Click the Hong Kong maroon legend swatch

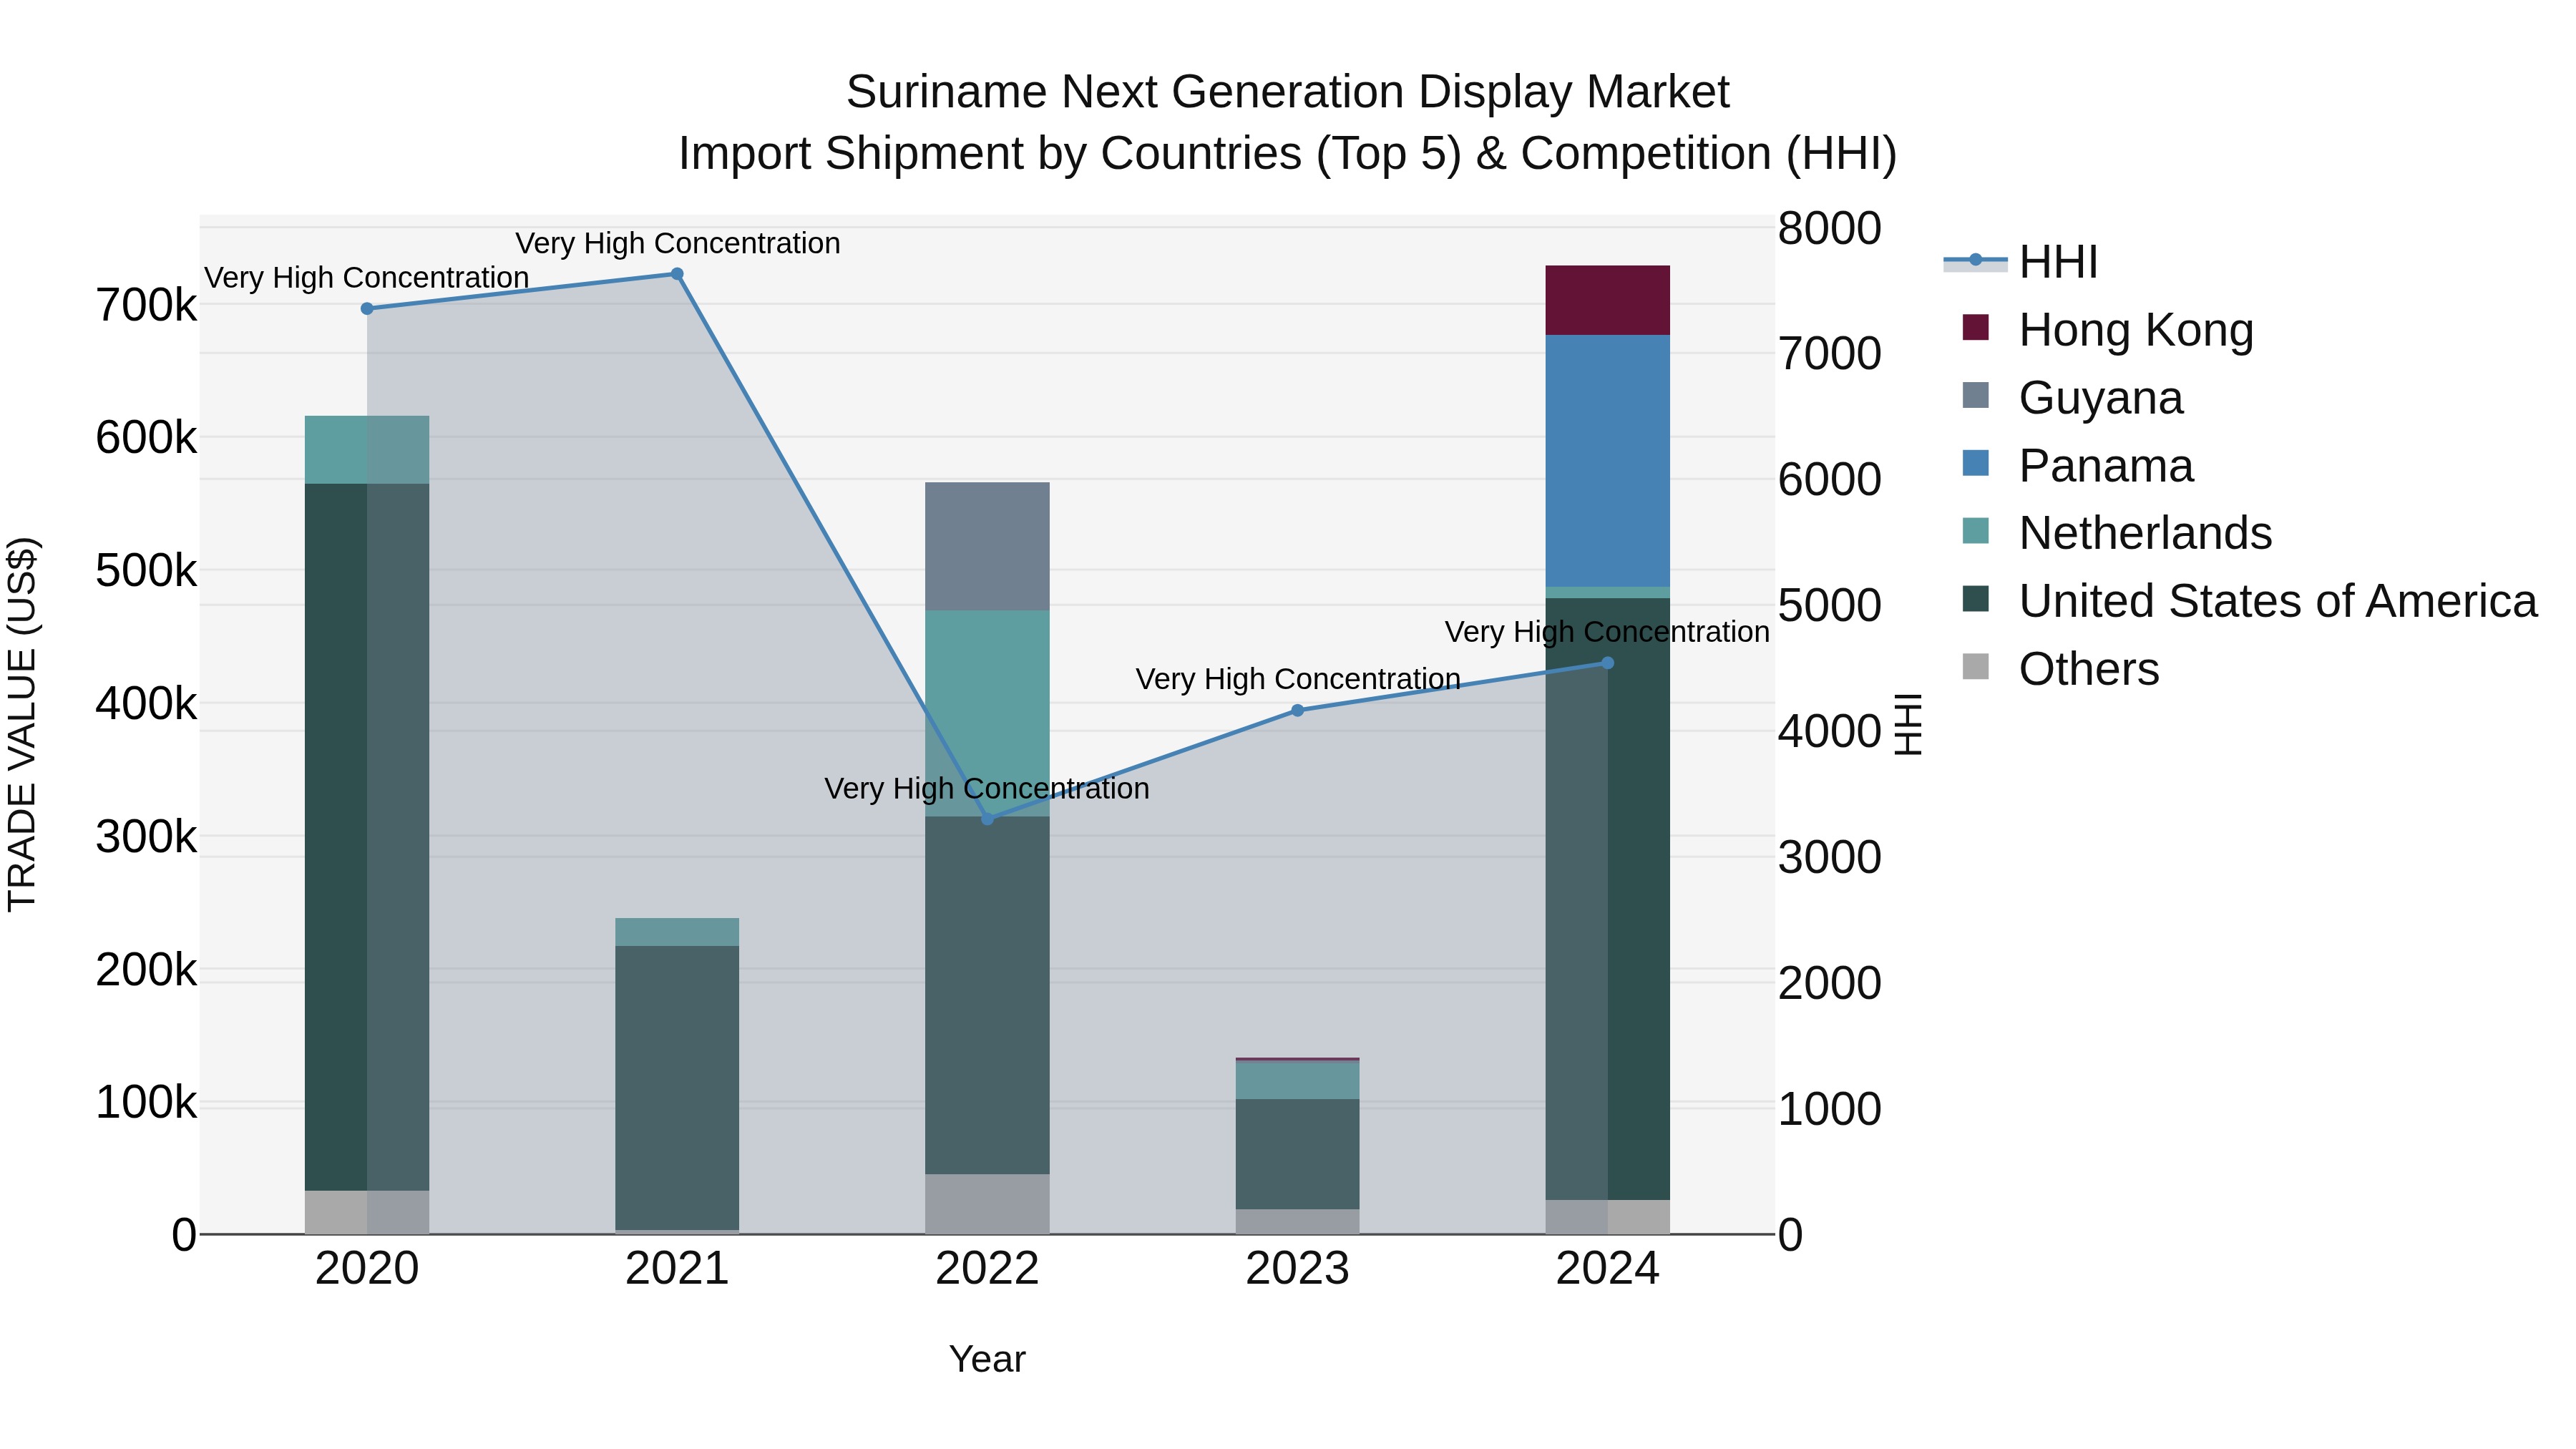tap(1975, 328)
